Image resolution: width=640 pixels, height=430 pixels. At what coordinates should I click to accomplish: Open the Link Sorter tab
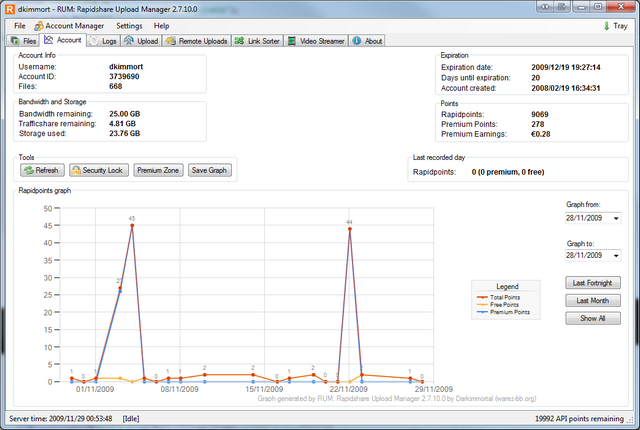[x=258, y=41]
